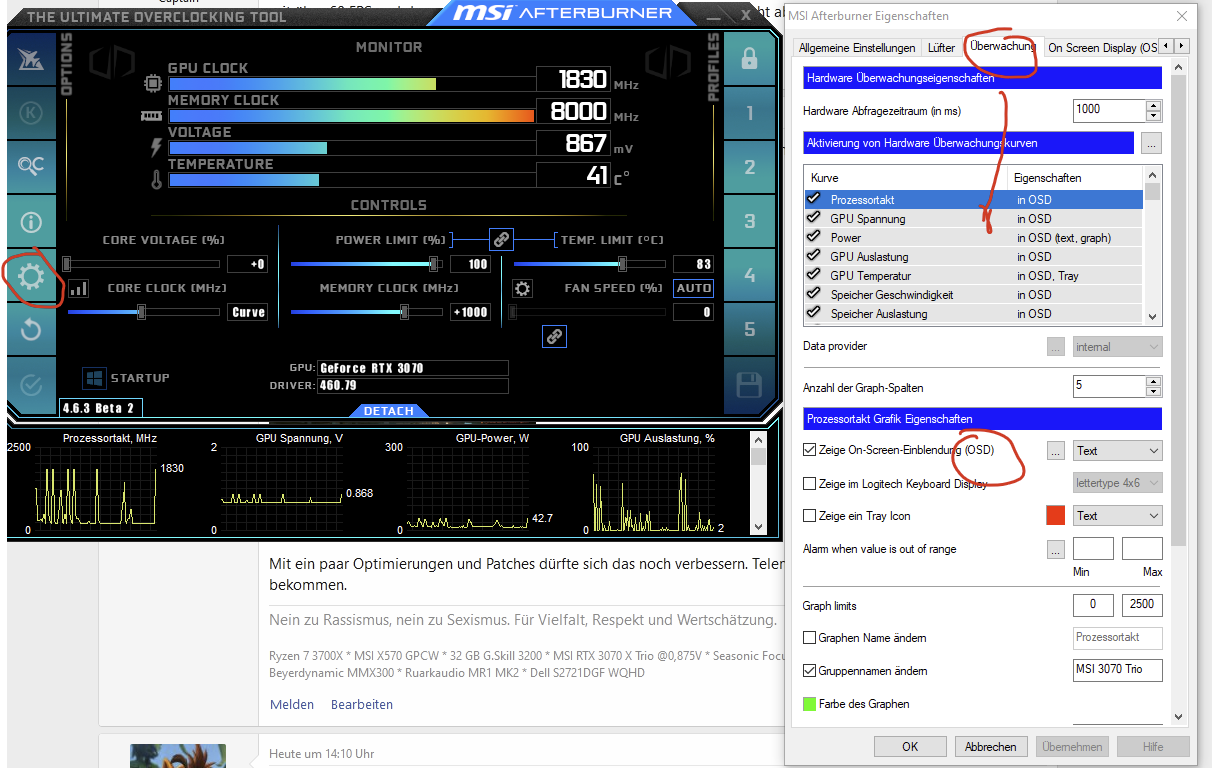Open the On Screen Display tab
The height and width of the screenshot is (768, 1212).
1102,47
